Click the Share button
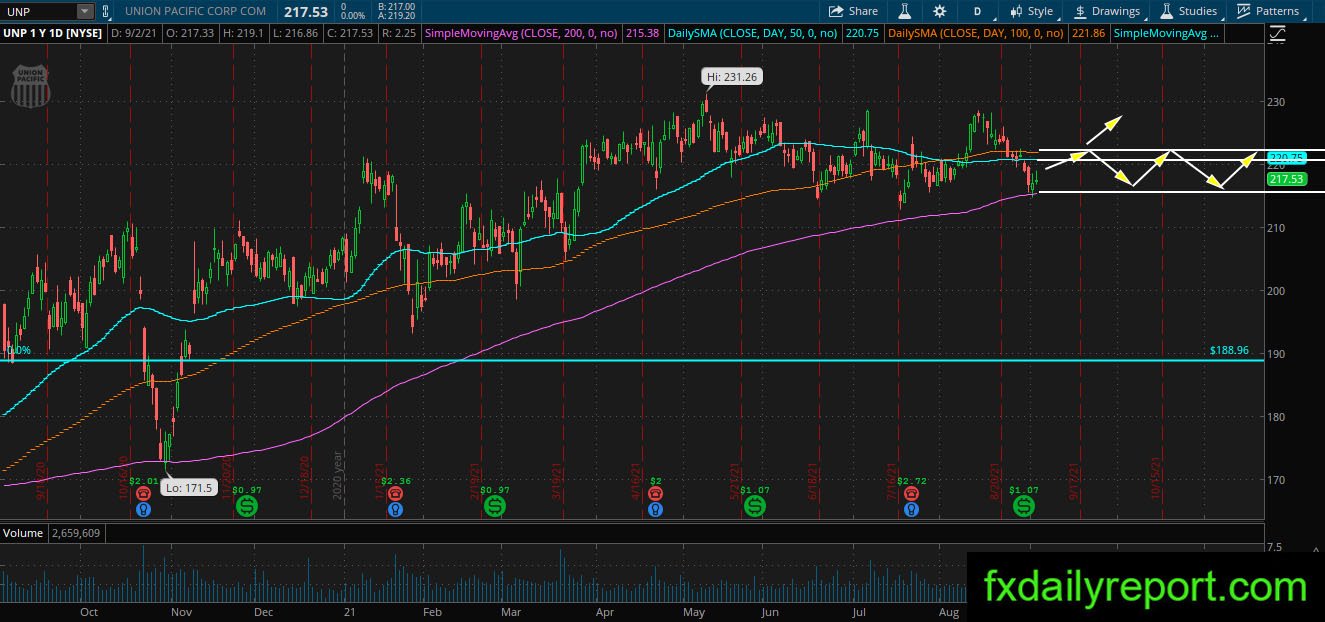The width and height of the screenshot is (1325, 622). (x=853, y=11)
